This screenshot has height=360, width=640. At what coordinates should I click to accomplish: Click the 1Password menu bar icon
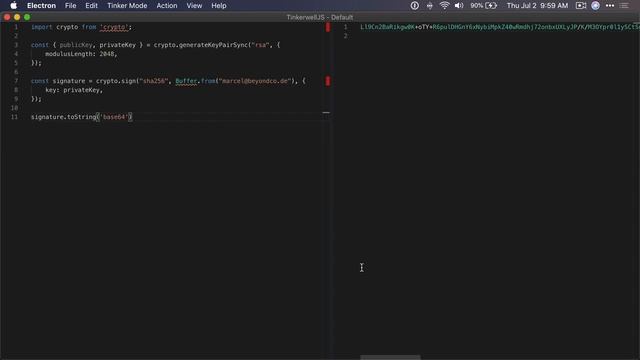pos(415,6)
